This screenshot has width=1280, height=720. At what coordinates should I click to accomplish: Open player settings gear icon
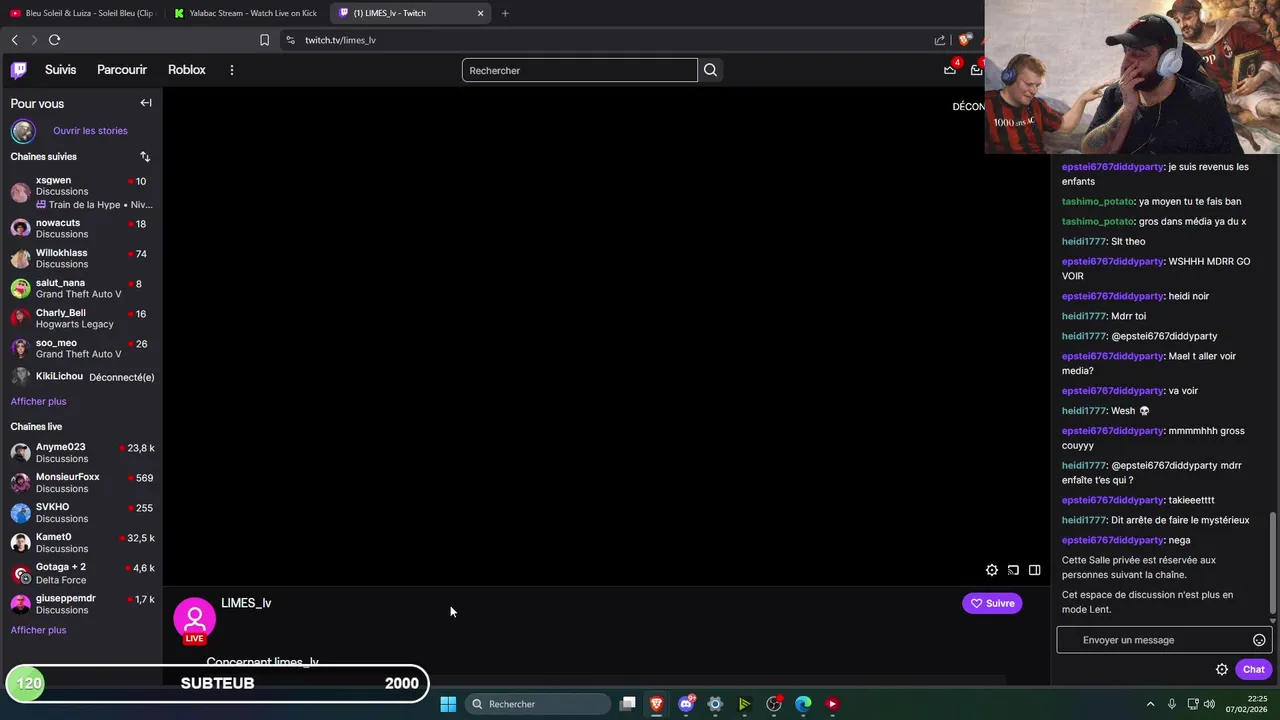(x=992, y=570)
